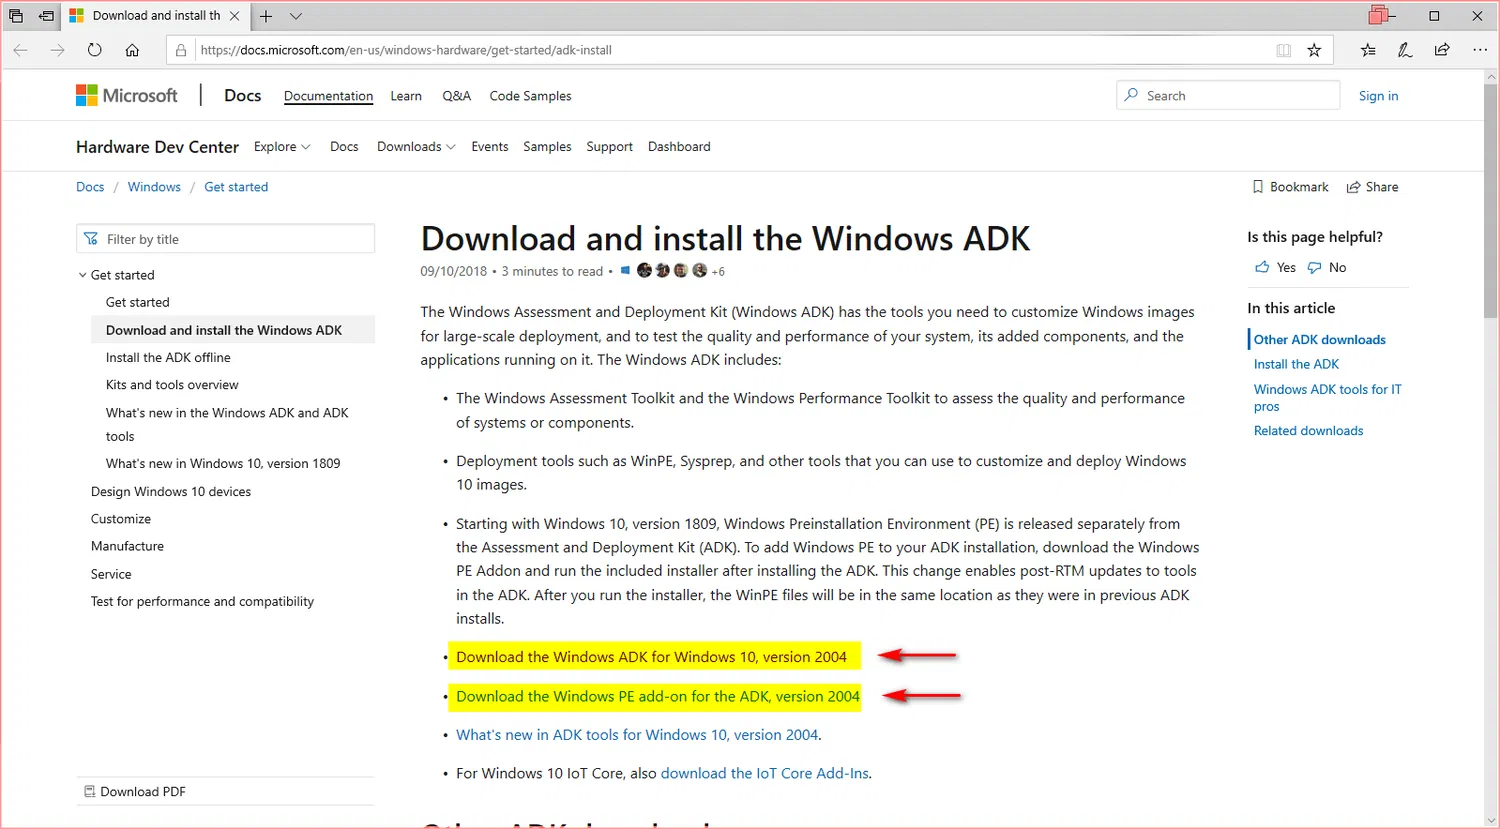The width and height of the screenshot is (1500, 829).
Task: Click the thumbs-up Yes feedback icon
Action: pyautogui.click(x=1262, y=267)
